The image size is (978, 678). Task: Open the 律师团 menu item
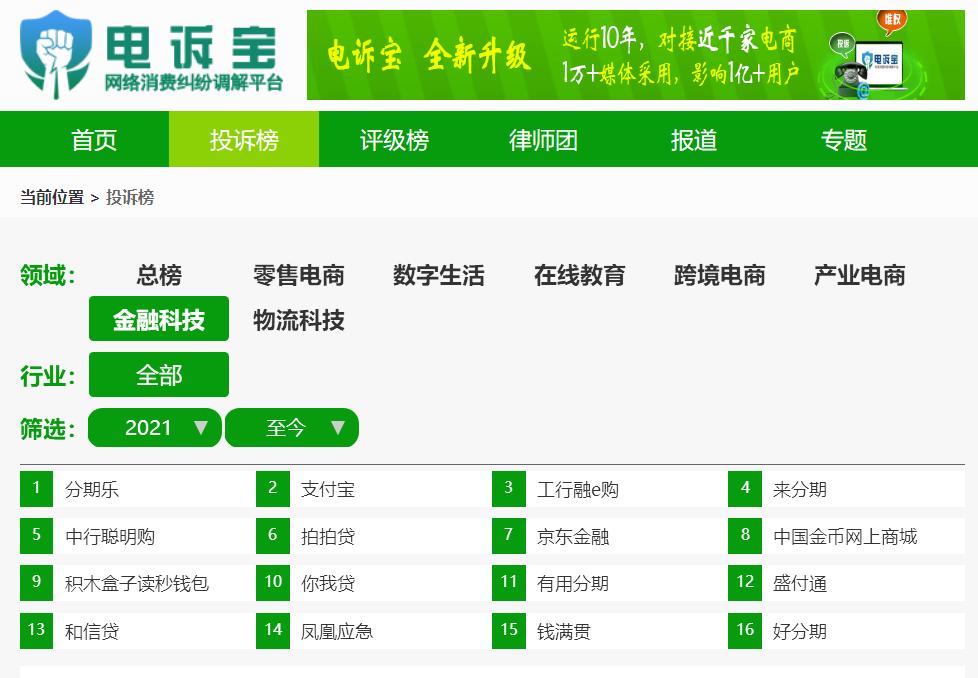click(540, 139)
